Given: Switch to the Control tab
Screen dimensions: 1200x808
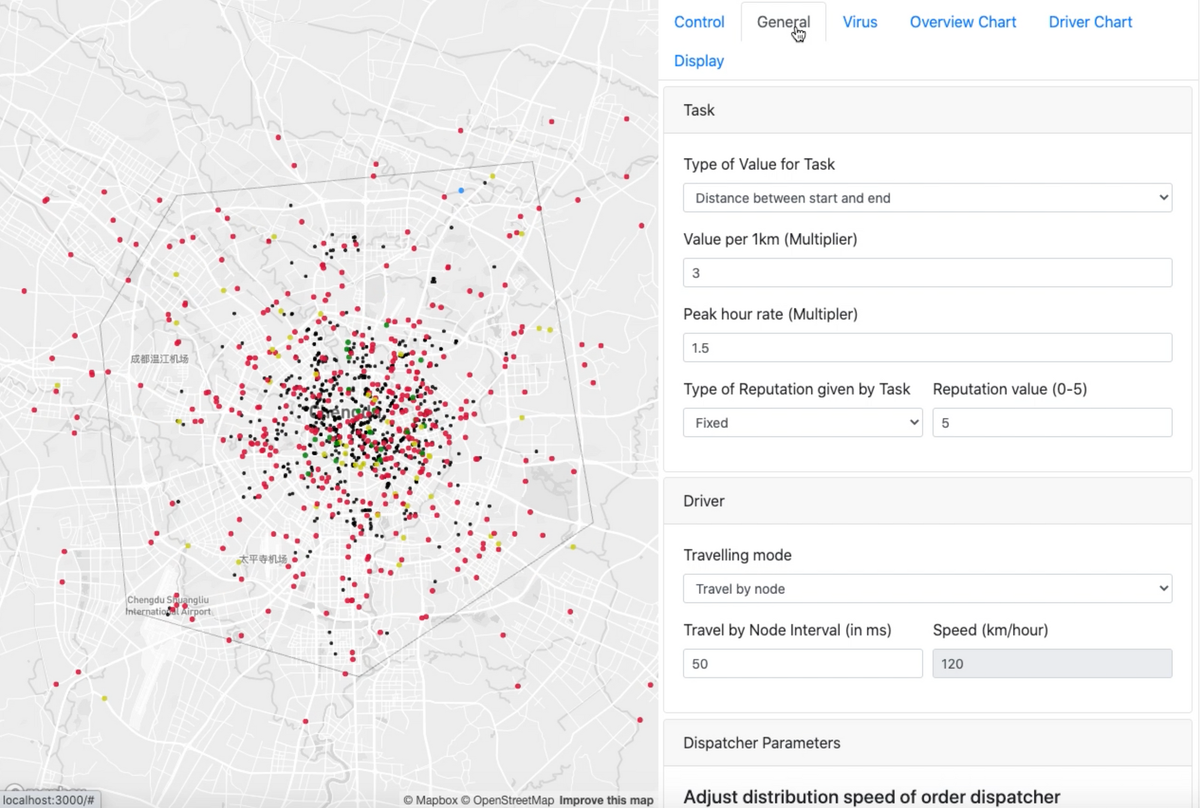Looking at the screenshot, I should (699, 22).
